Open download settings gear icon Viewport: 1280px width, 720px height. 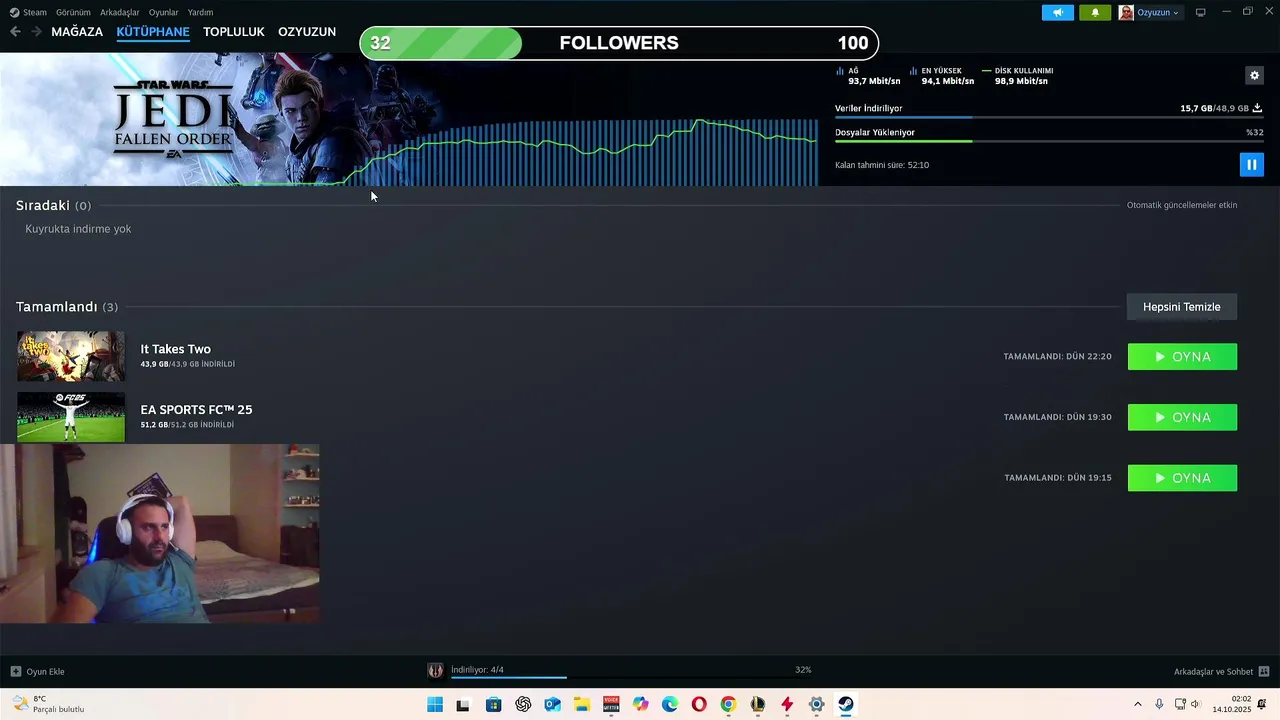point(1254,75)
